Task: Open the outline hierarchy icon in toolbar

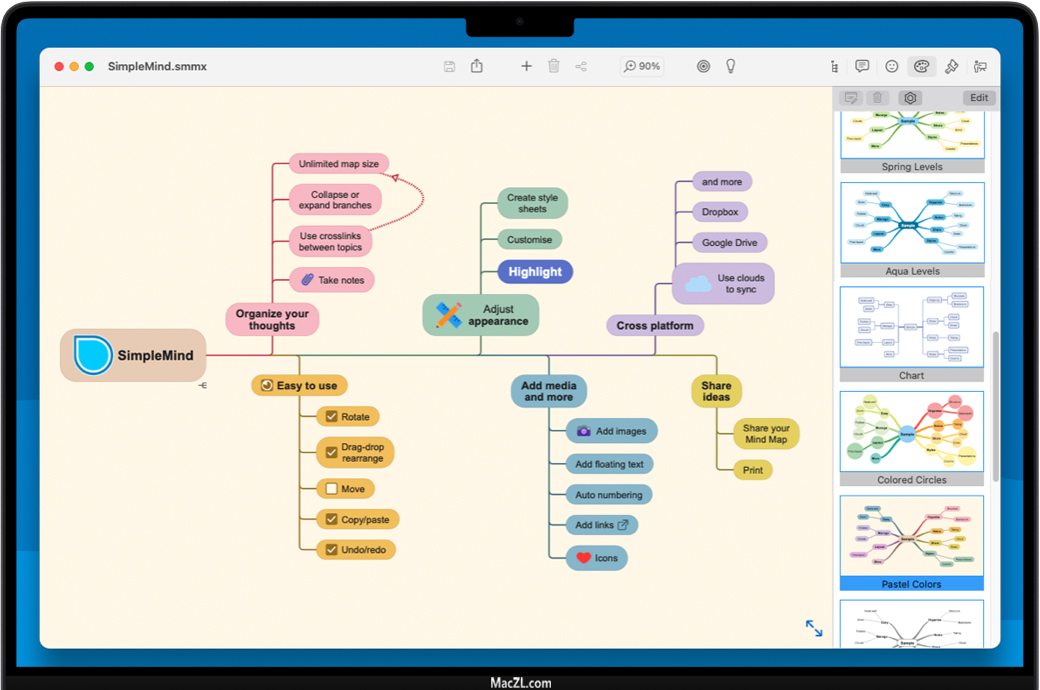Action: click(834, 66)
